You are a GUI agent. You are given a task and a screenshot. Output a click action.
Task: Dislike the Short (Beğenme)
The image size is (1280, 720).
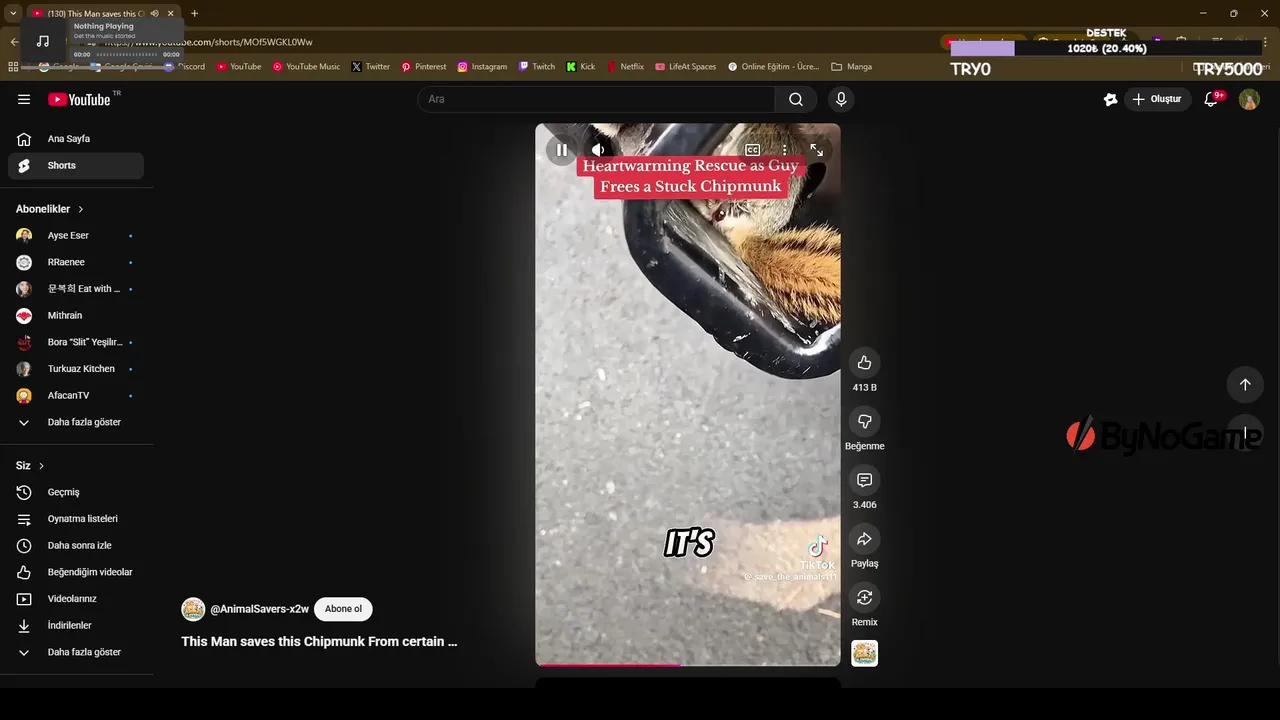coord(865,421)
